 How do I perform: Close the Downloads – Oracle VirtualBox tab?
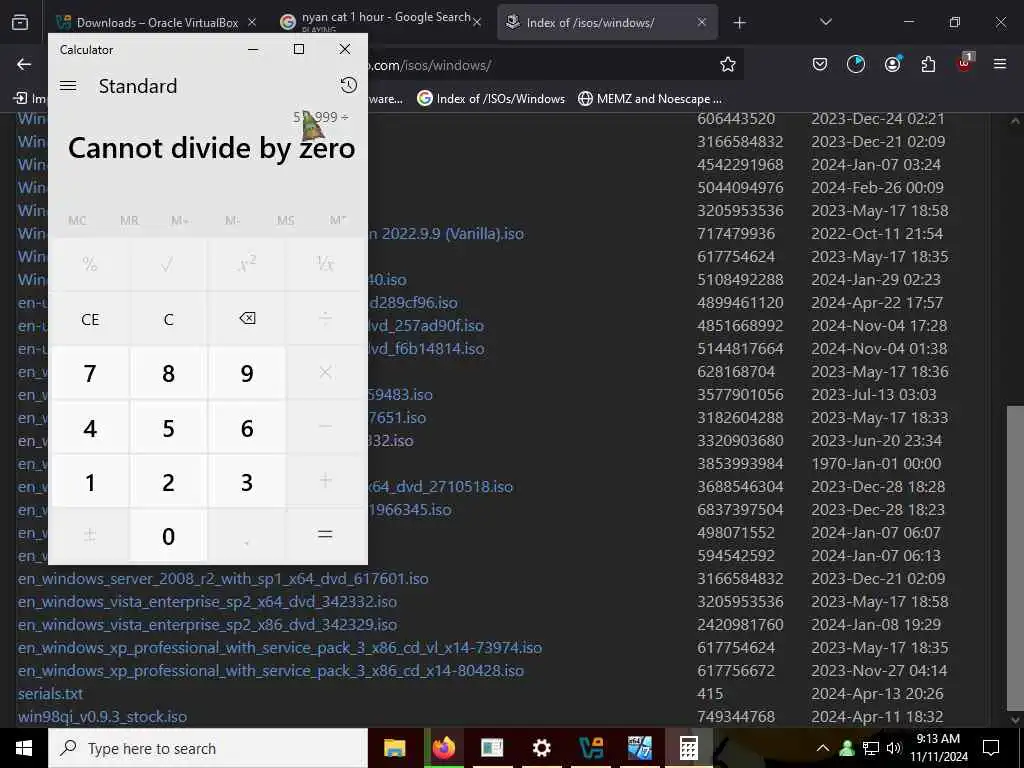(252, 22)
